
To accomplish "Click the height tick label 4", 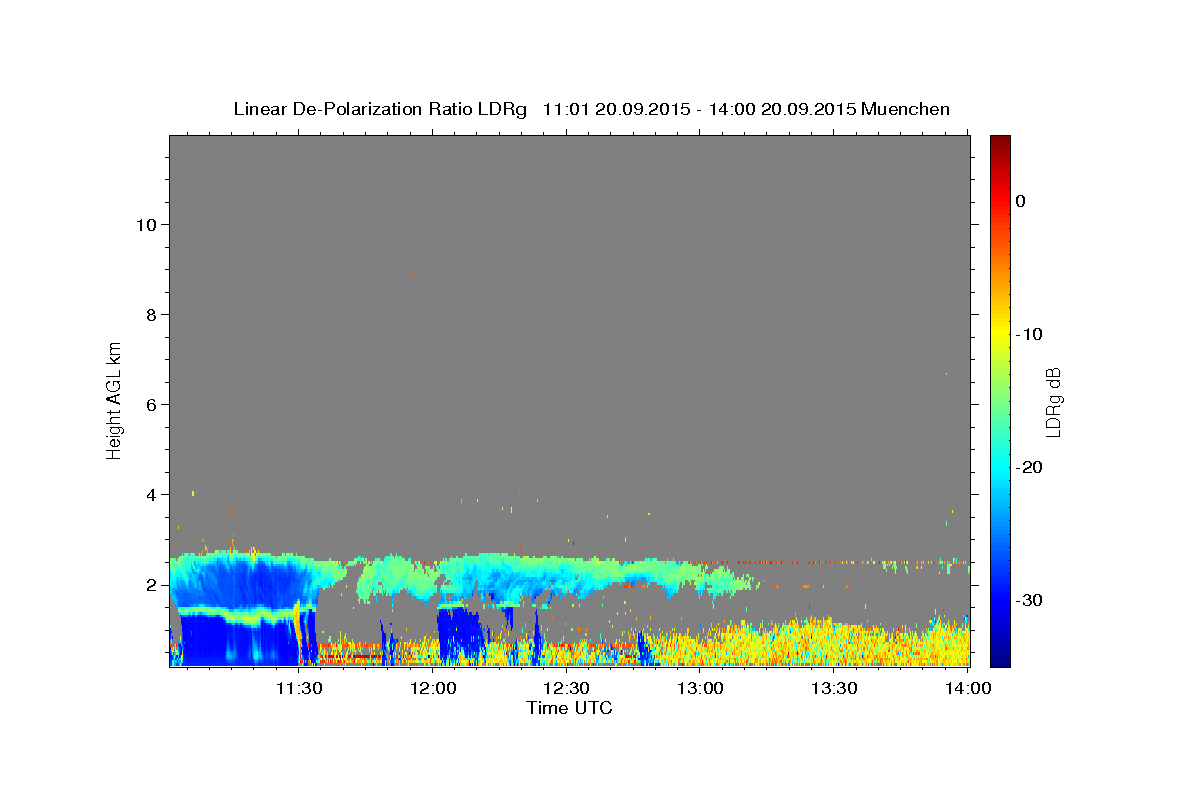I will 151,494.
